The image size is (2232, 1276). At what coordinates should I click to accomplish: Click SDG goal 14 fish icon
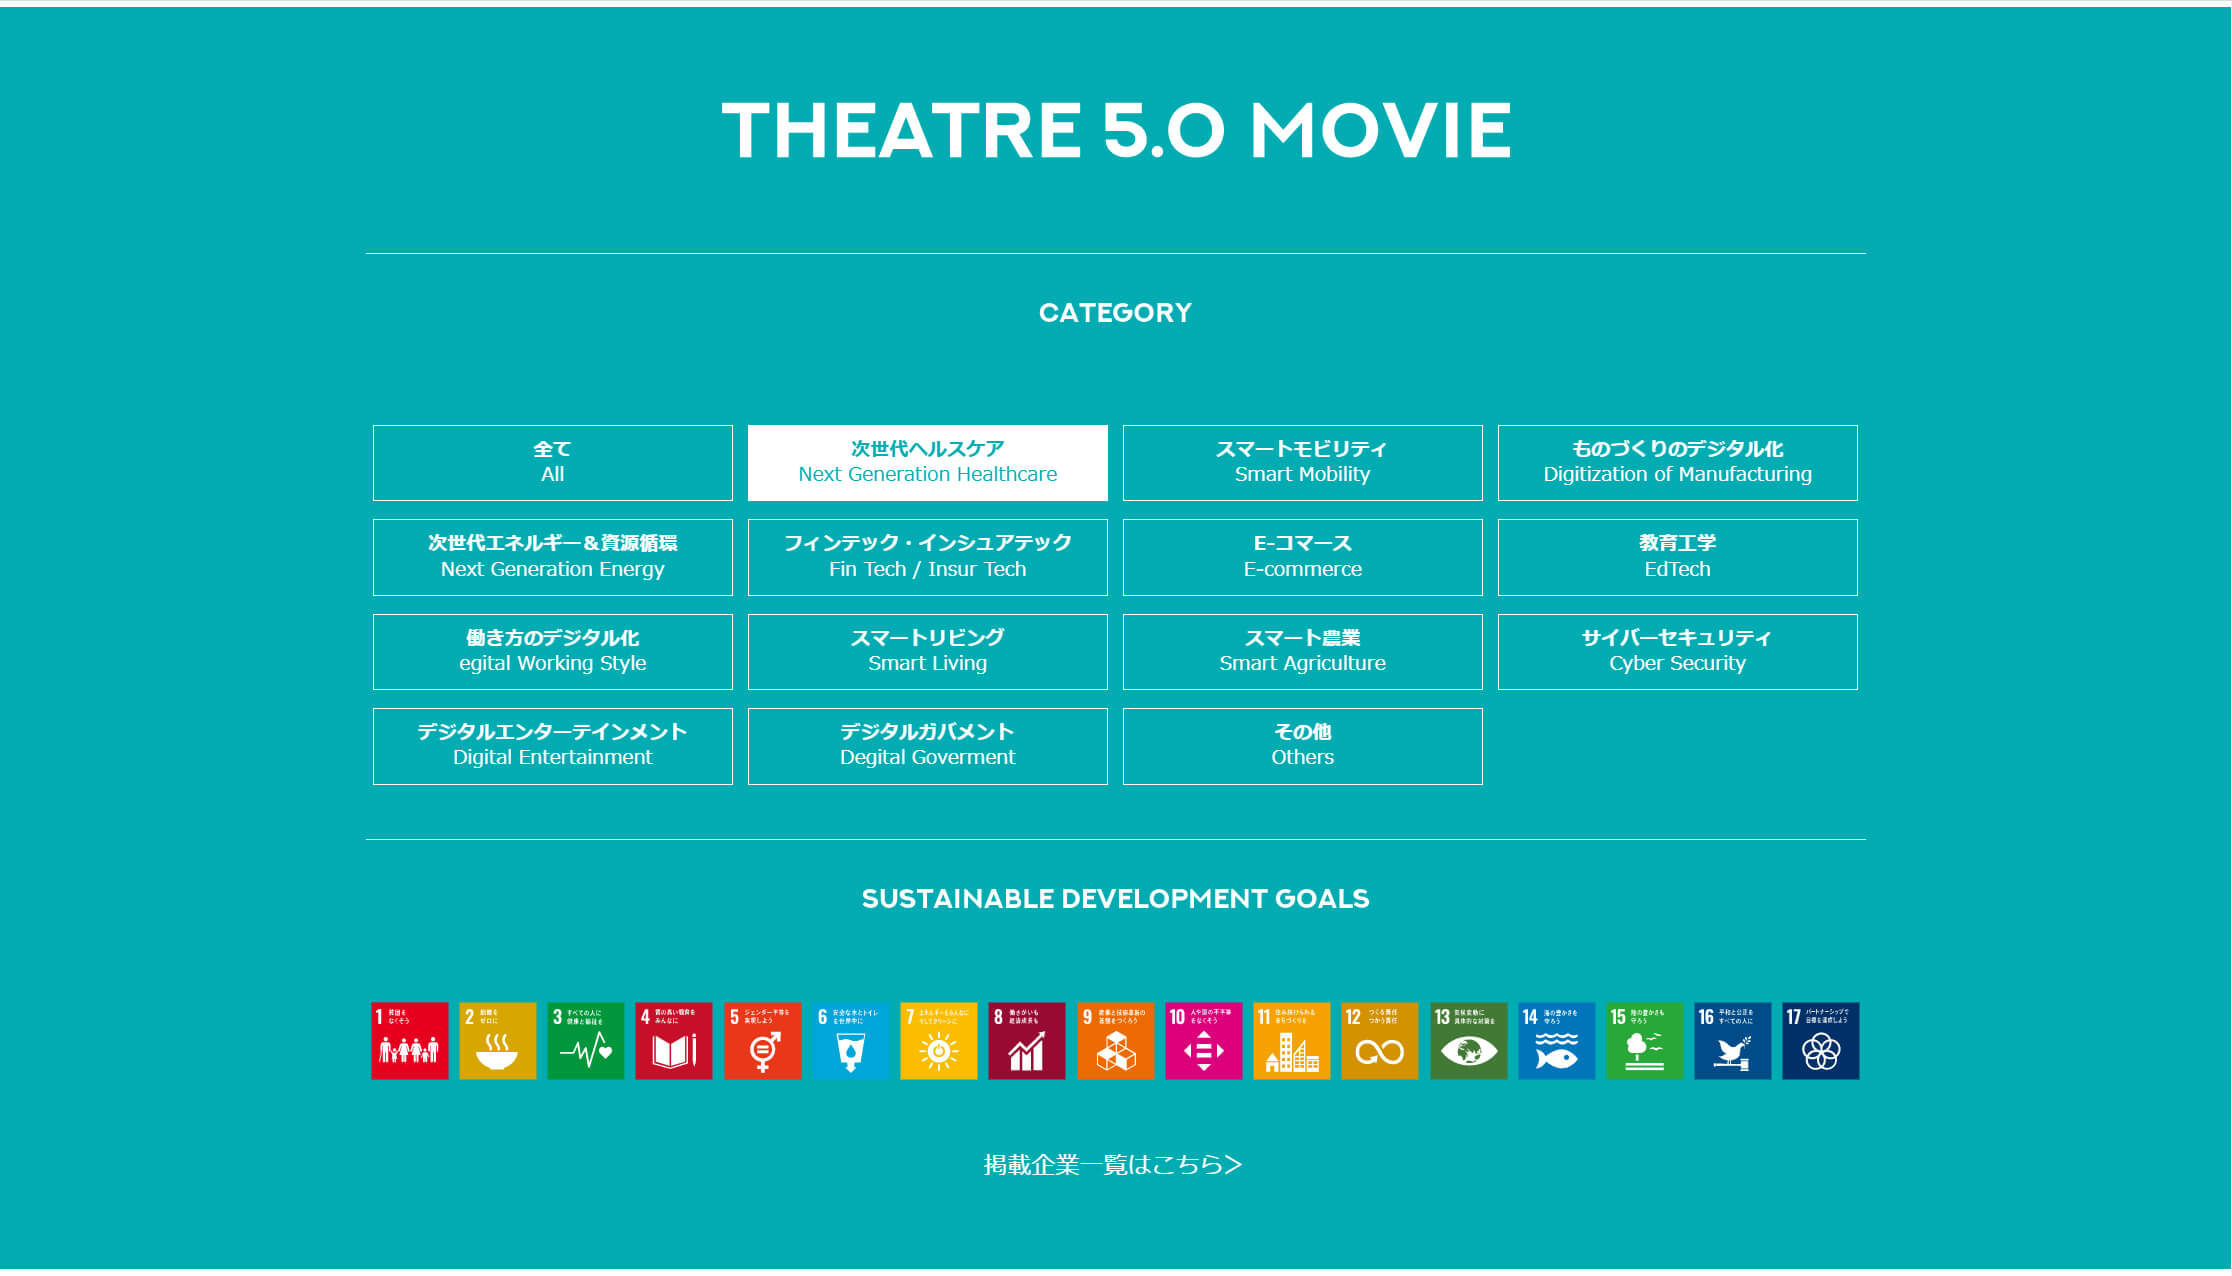coord(1556,1040)
